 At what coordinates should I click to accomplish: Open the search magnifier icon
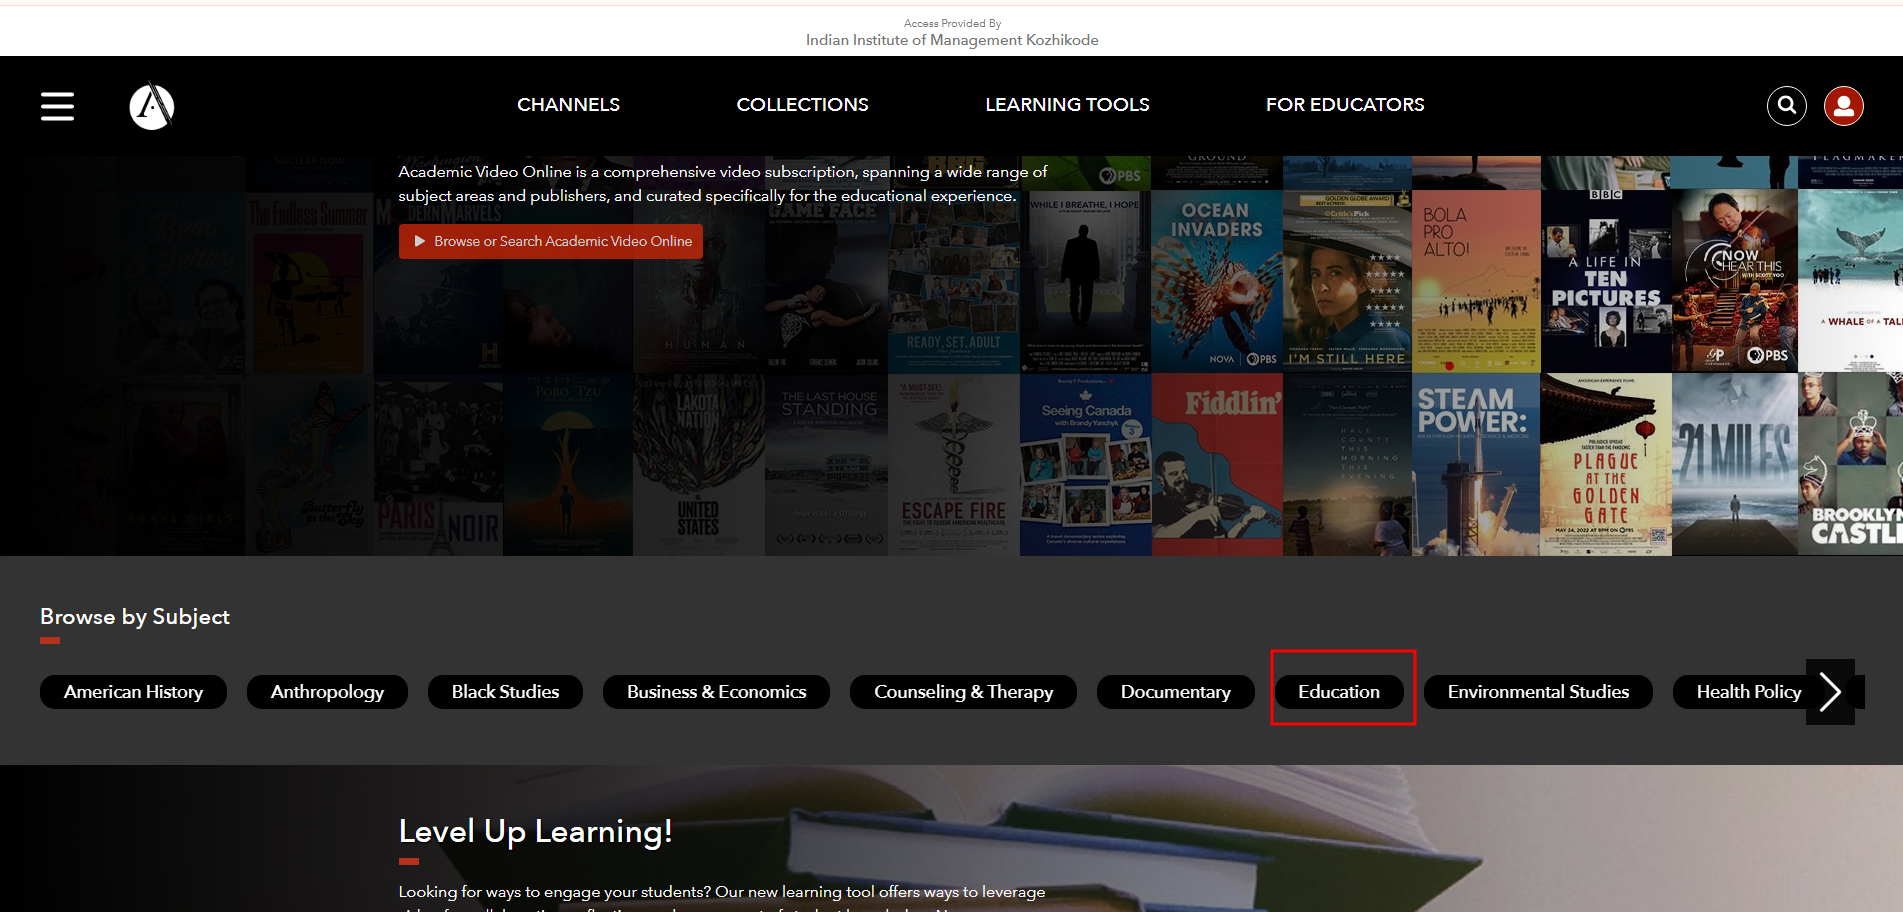[x=1786, y=106]
